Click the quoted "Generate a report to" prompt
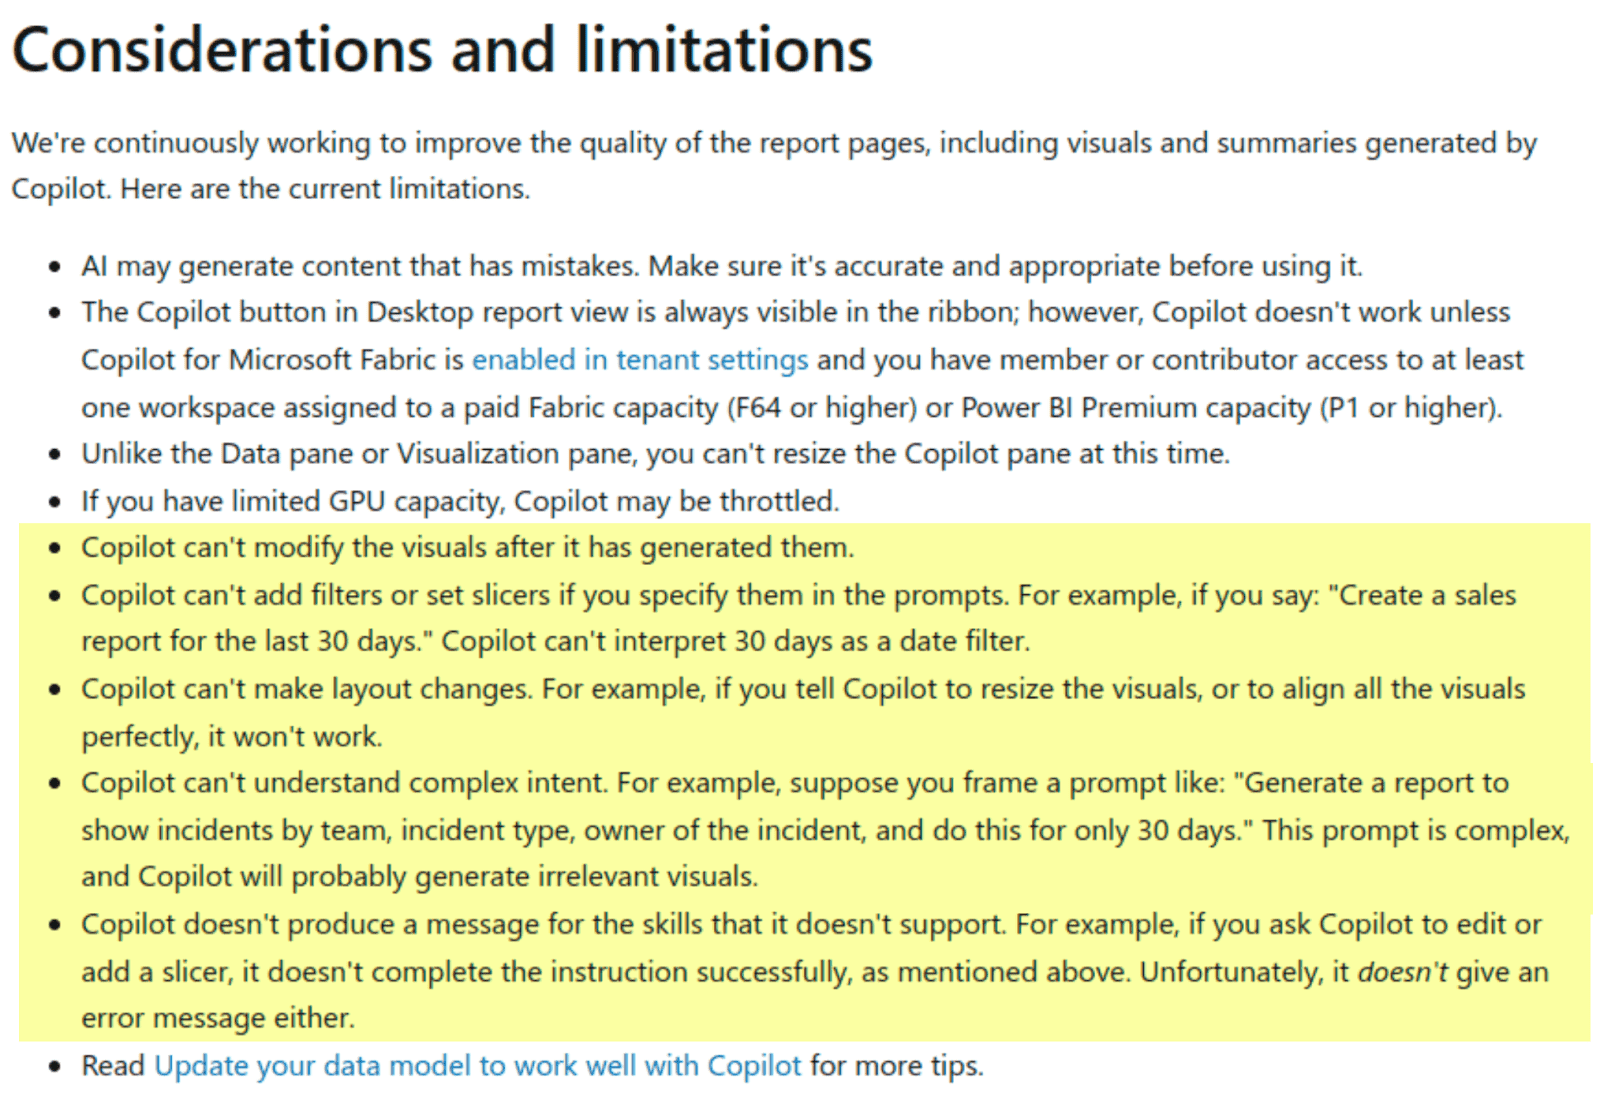Image resolution: width=1600 pixels, height=1100 pixels. coord(1375,783)
